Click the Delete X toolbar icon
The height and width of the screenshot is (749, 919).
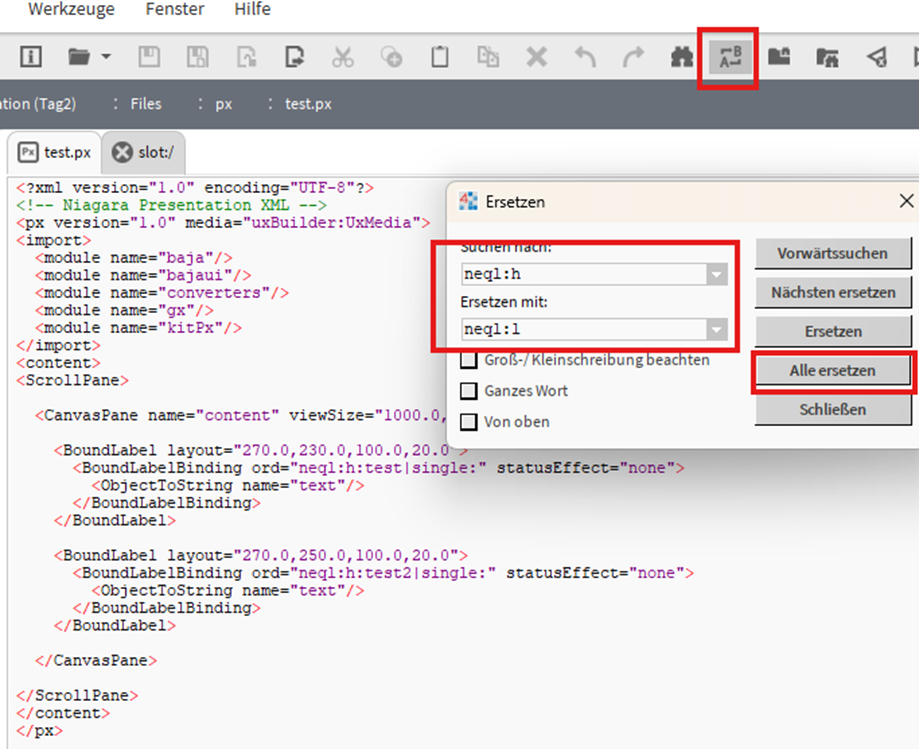pos(536,57)
